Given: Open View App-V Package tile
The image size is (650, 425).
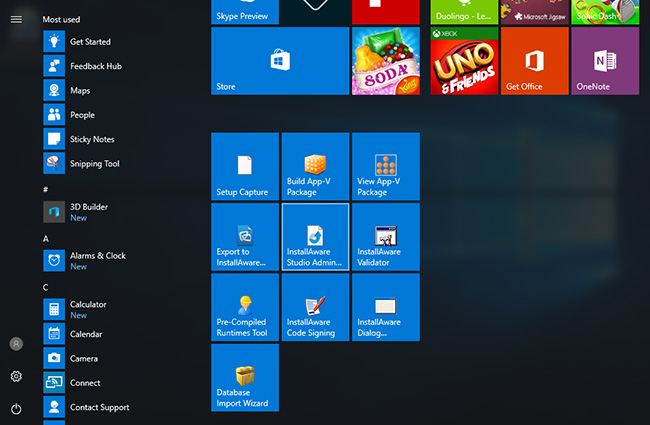Looking at the screenshot, I should (x=386, y=166).
